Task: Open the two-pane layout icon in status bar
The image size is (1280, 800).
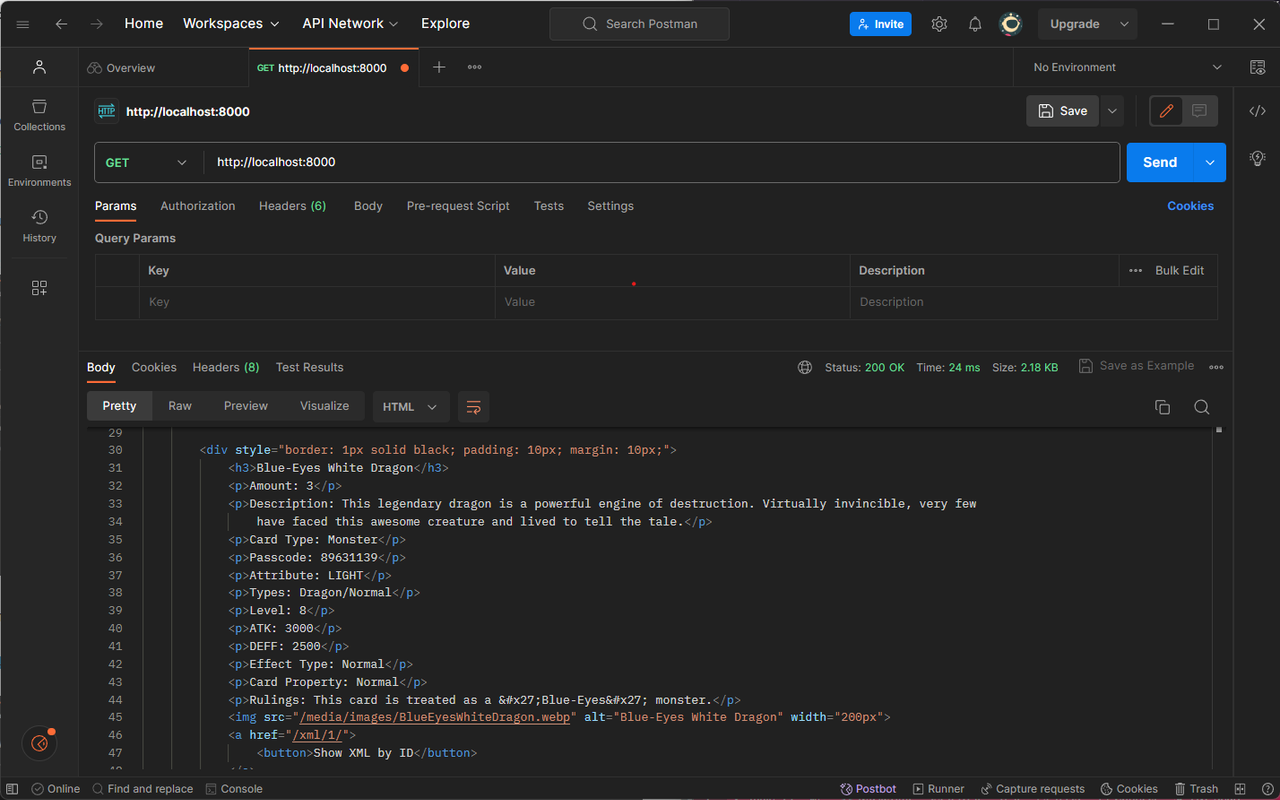Action: pyautogui.click(x=1240, y=789)
